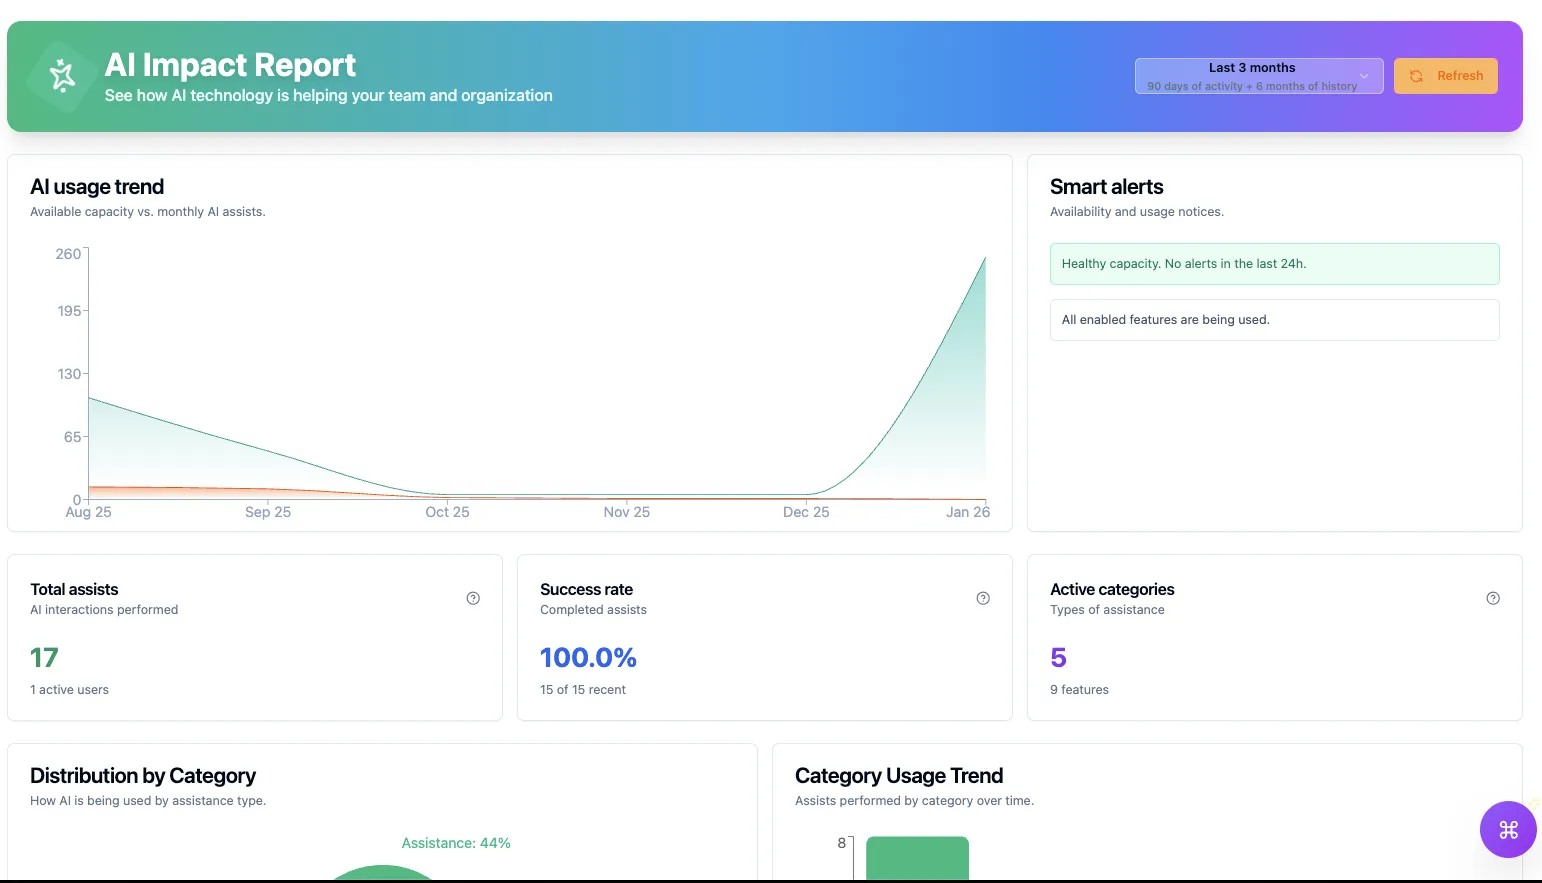Select the Healthy capacity alert notice
This screenshot has height=883, width=1542.
1274,264
